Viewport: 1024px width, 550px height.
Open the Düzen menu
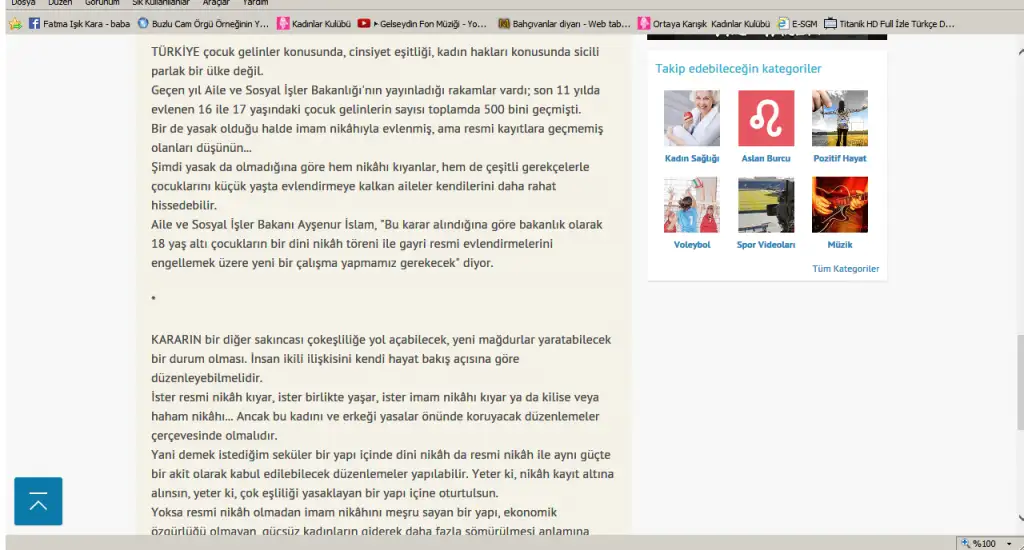point(60,3)
